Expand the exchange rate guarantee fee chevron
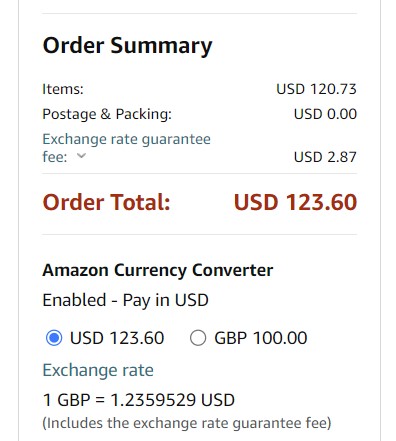Image resolution: width=396 pixels, height=441 pixels. coord(81,156)
